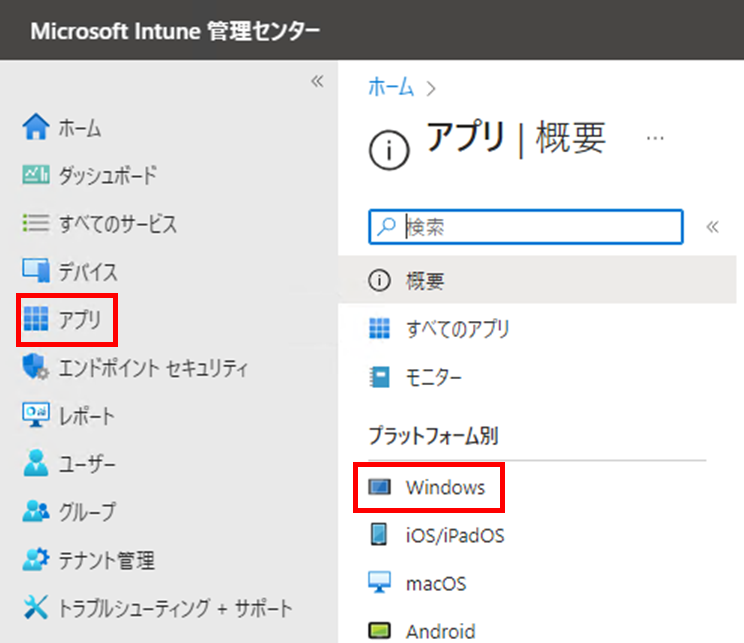Collapse the left navigation sidebar
Image resolution: width=744 pixels, height=643 pixels.
pos(317,81)
